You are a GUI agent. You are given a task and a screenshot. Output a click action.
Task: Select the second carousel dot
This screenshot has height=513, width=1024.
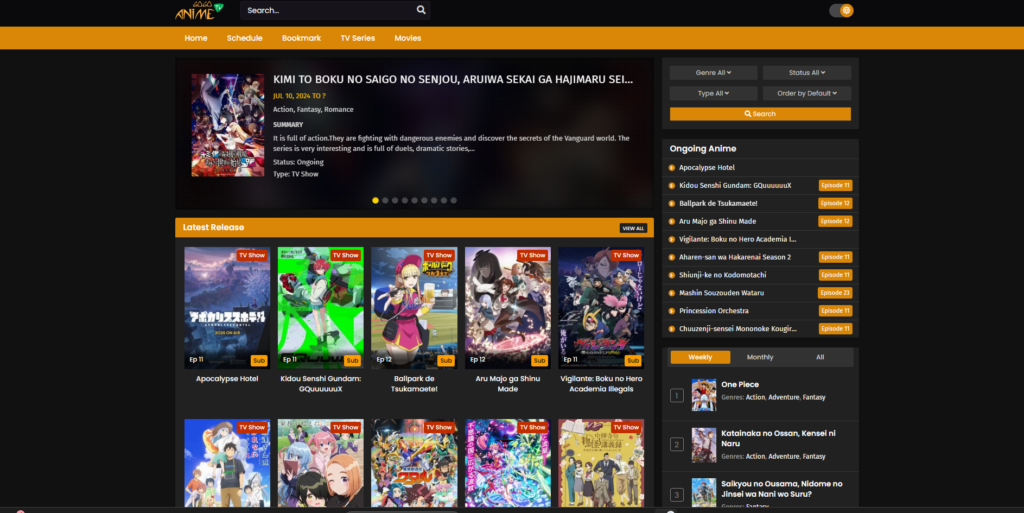coord(385,200)
